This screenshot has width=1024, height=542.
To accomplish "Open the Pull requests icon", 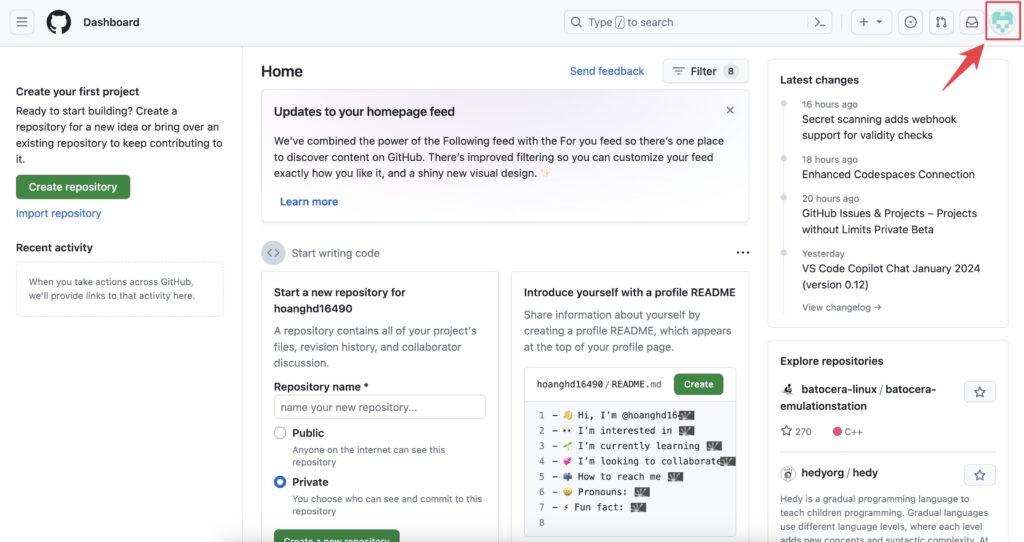I will click(941, 22).
